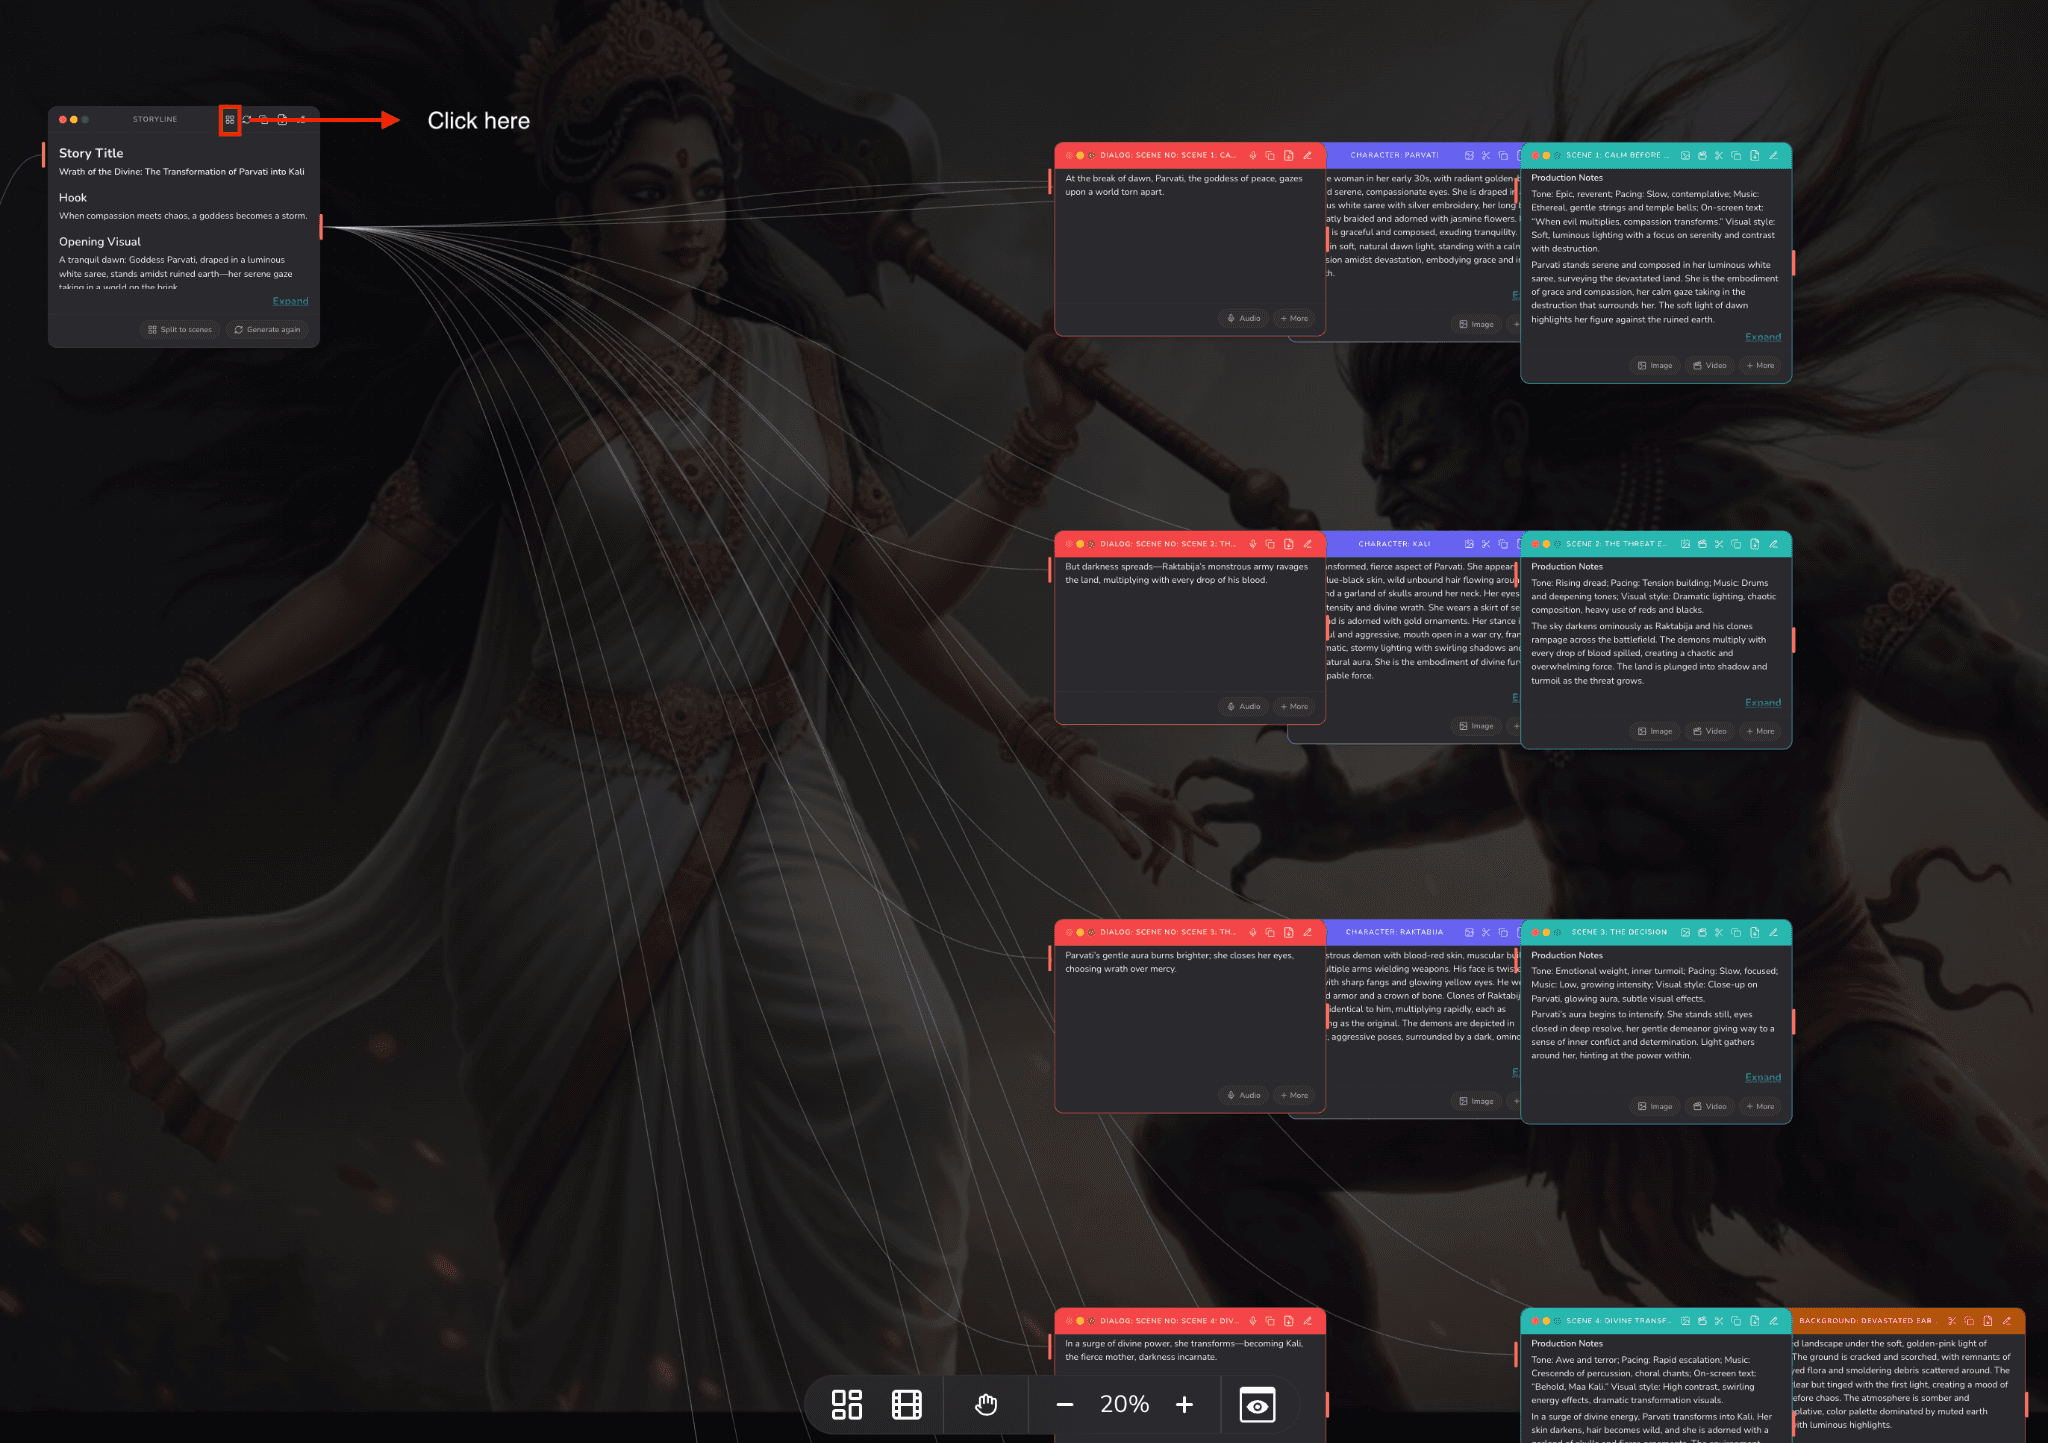
Task: Click scissors icon in Scene 3 The Decision header
Action: [x=1719, y=932]
